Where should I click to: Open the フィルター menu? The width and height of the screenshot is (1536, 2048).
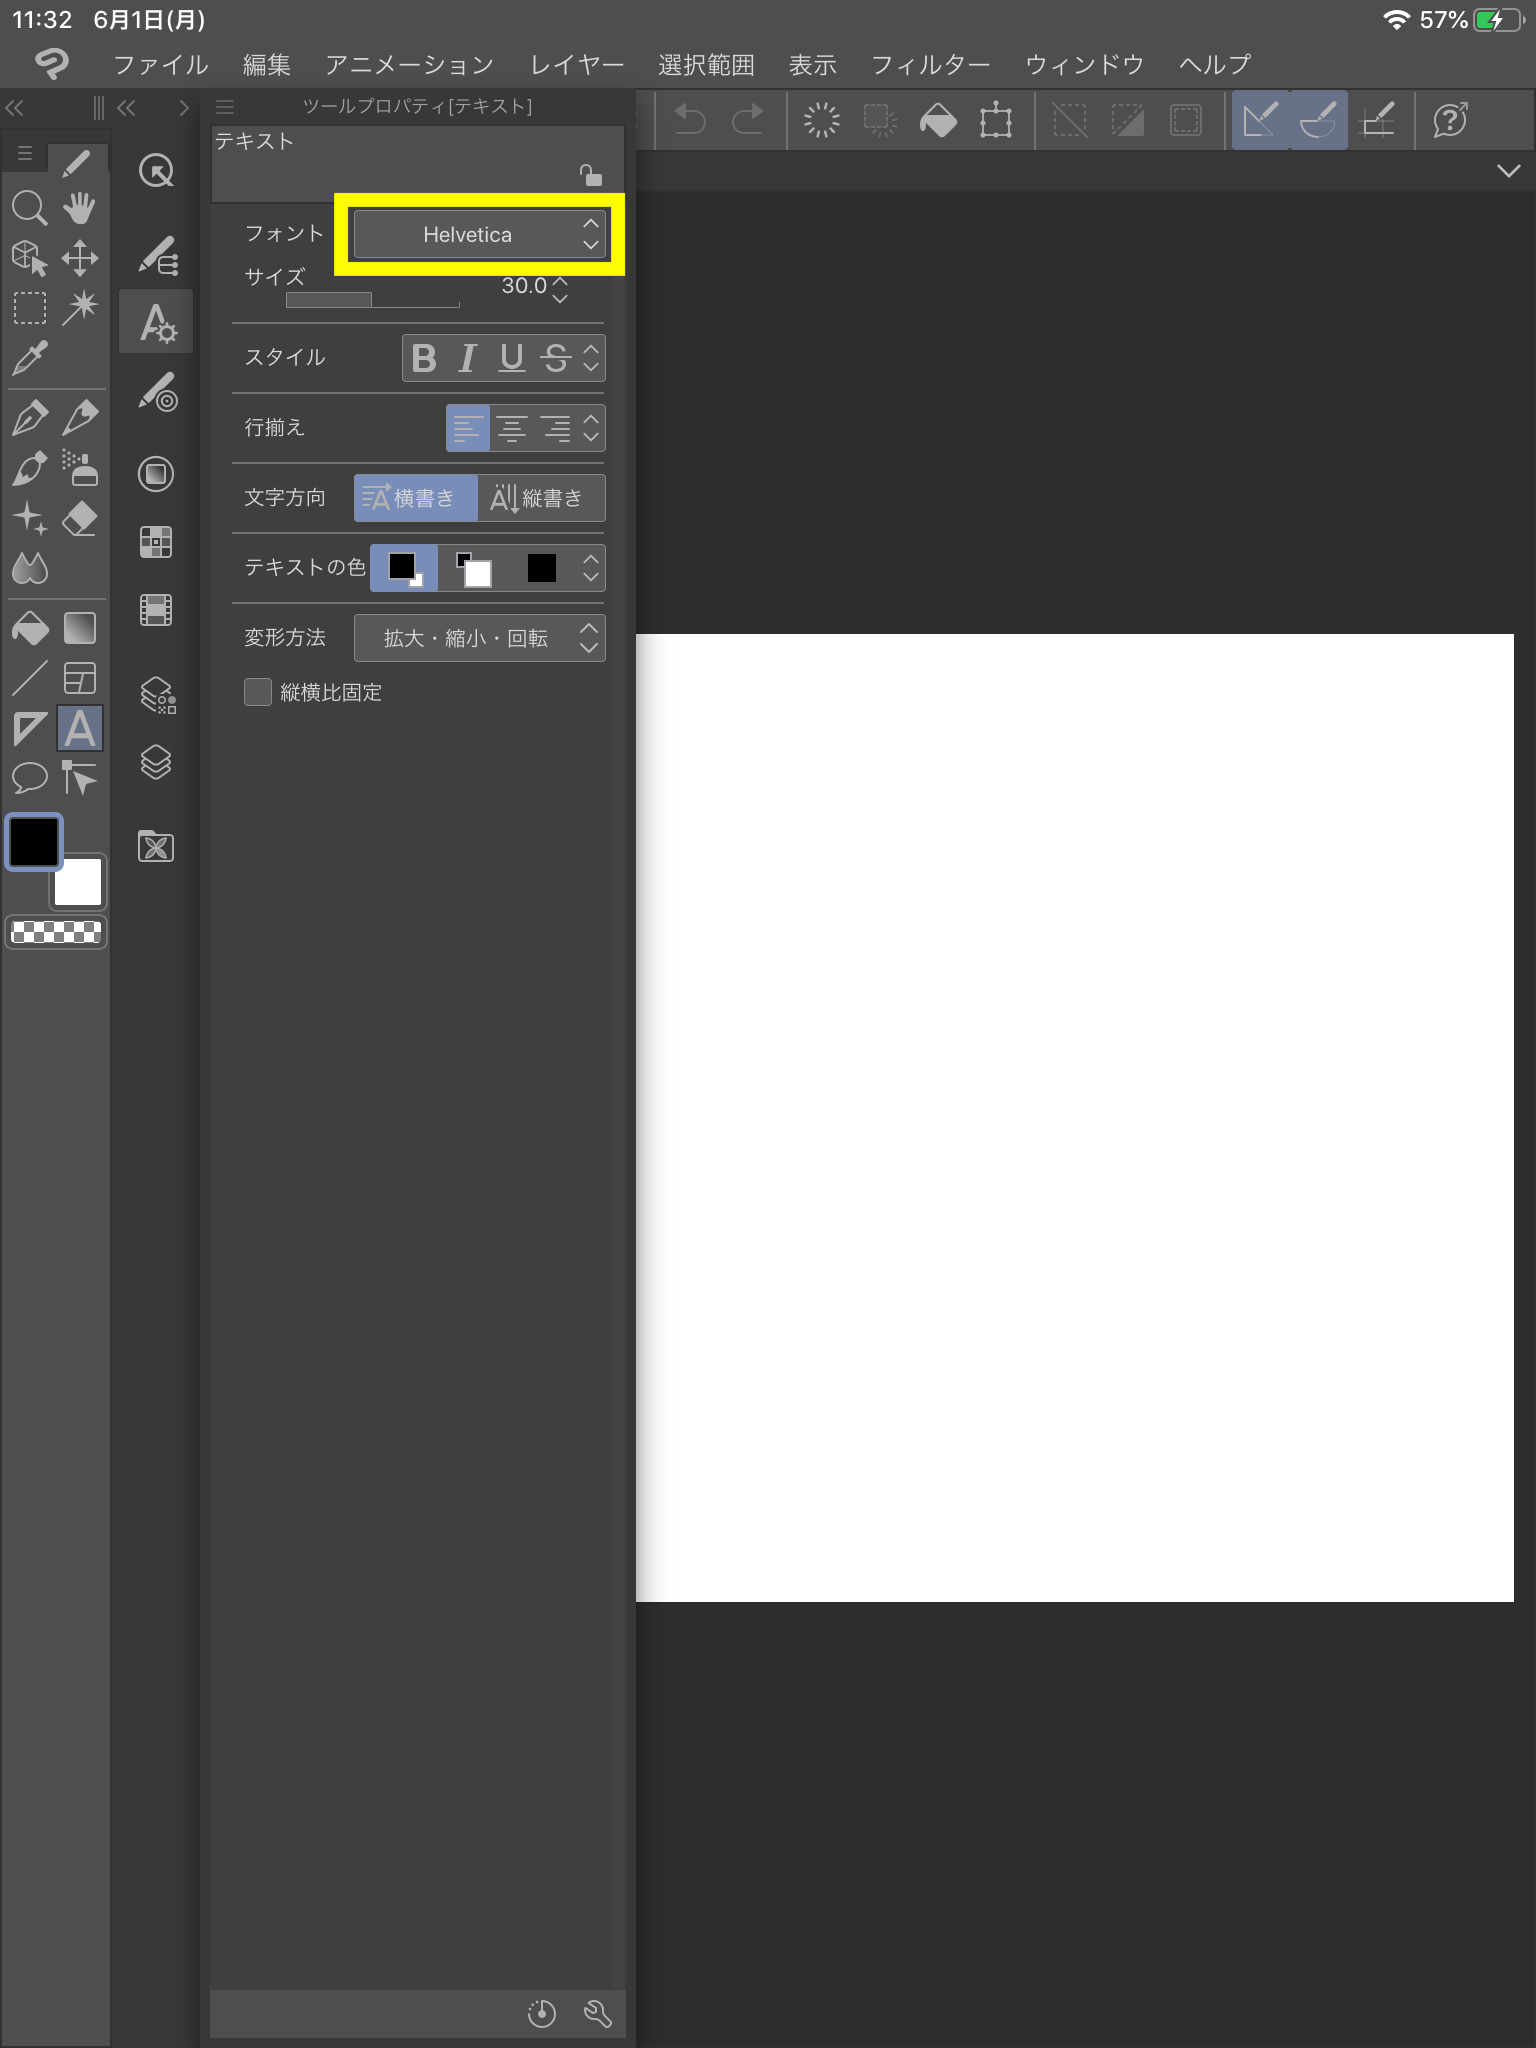930,65
